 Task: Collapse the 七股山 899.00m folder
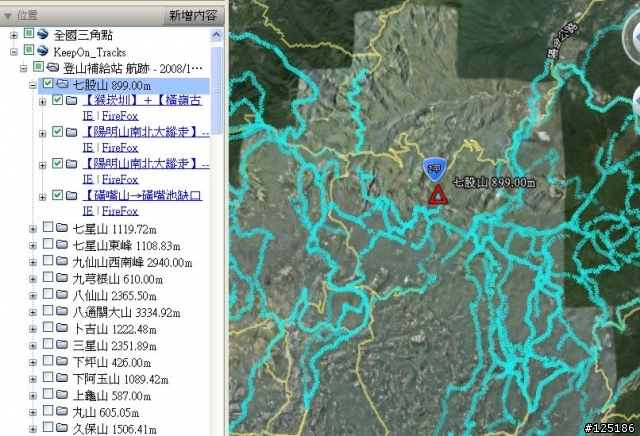tap(33, 85)
